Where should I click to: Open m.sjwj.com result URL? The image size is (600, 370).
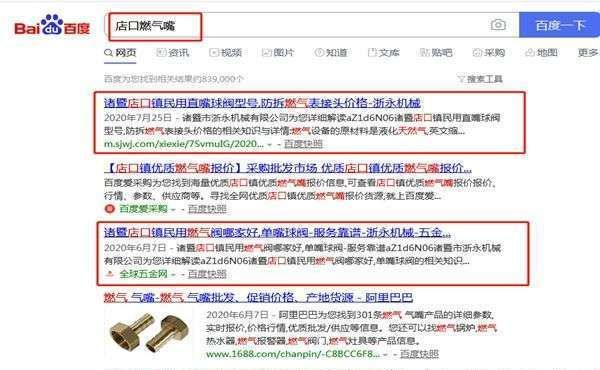coord(184,144)
